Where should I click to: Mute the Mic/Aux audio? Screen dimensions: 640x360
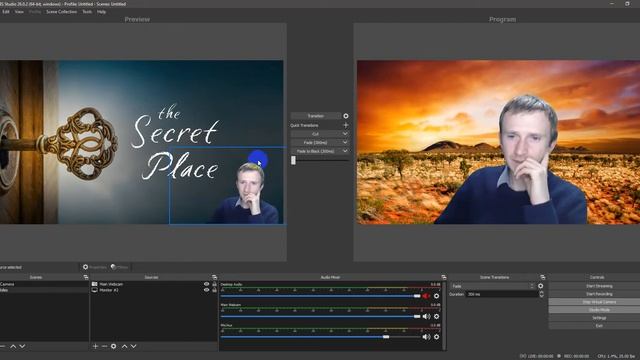pyautogui.click(x=426, y=337)
